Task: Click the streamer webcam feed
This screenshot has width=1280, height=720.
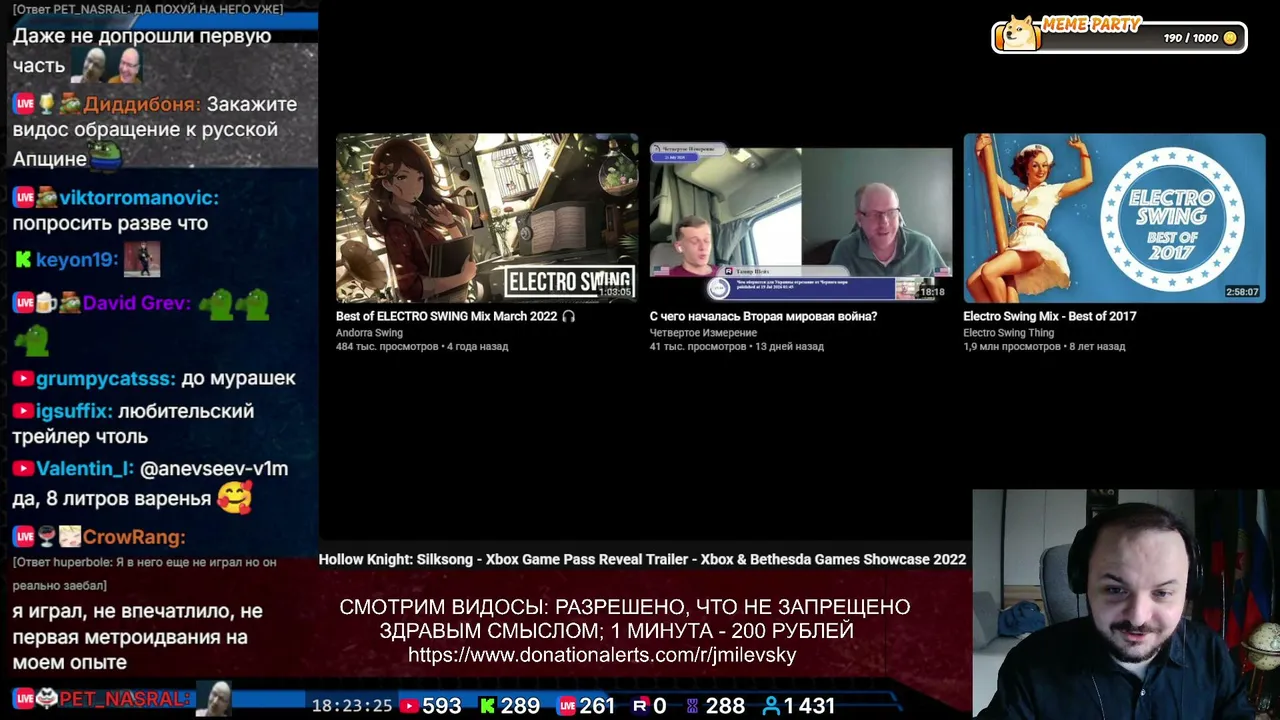Action: point(1126,604)
